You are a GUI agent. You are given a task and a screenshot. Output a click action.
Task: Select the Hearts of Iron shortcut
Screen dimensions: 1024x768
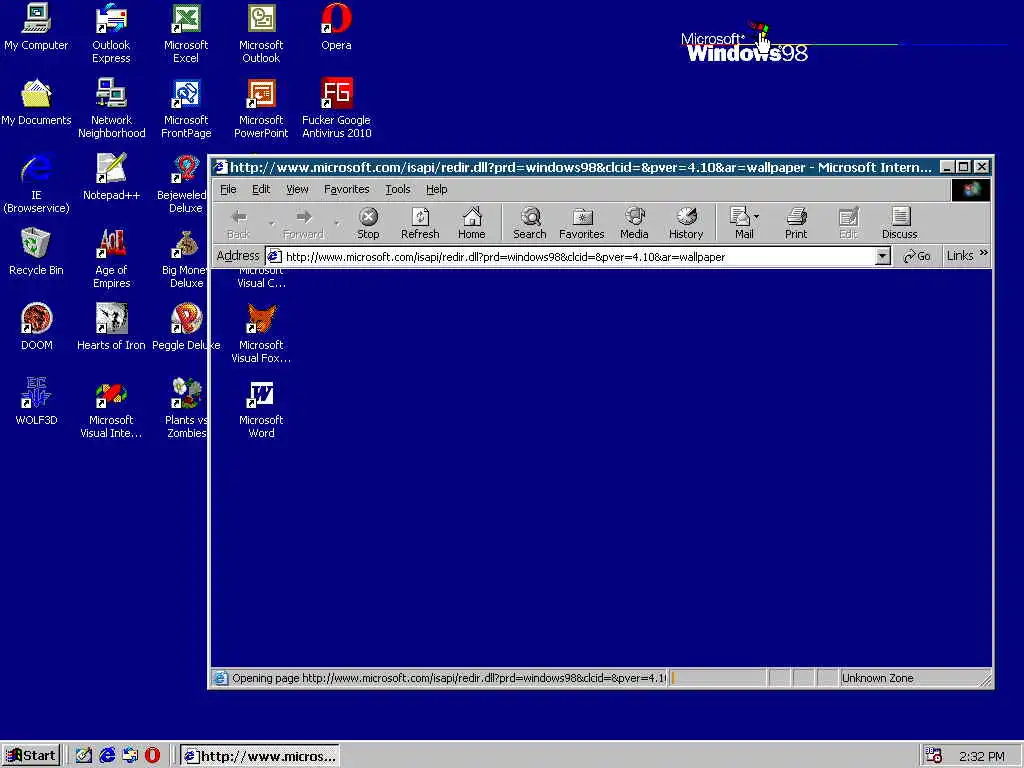[x=111, y=327]
